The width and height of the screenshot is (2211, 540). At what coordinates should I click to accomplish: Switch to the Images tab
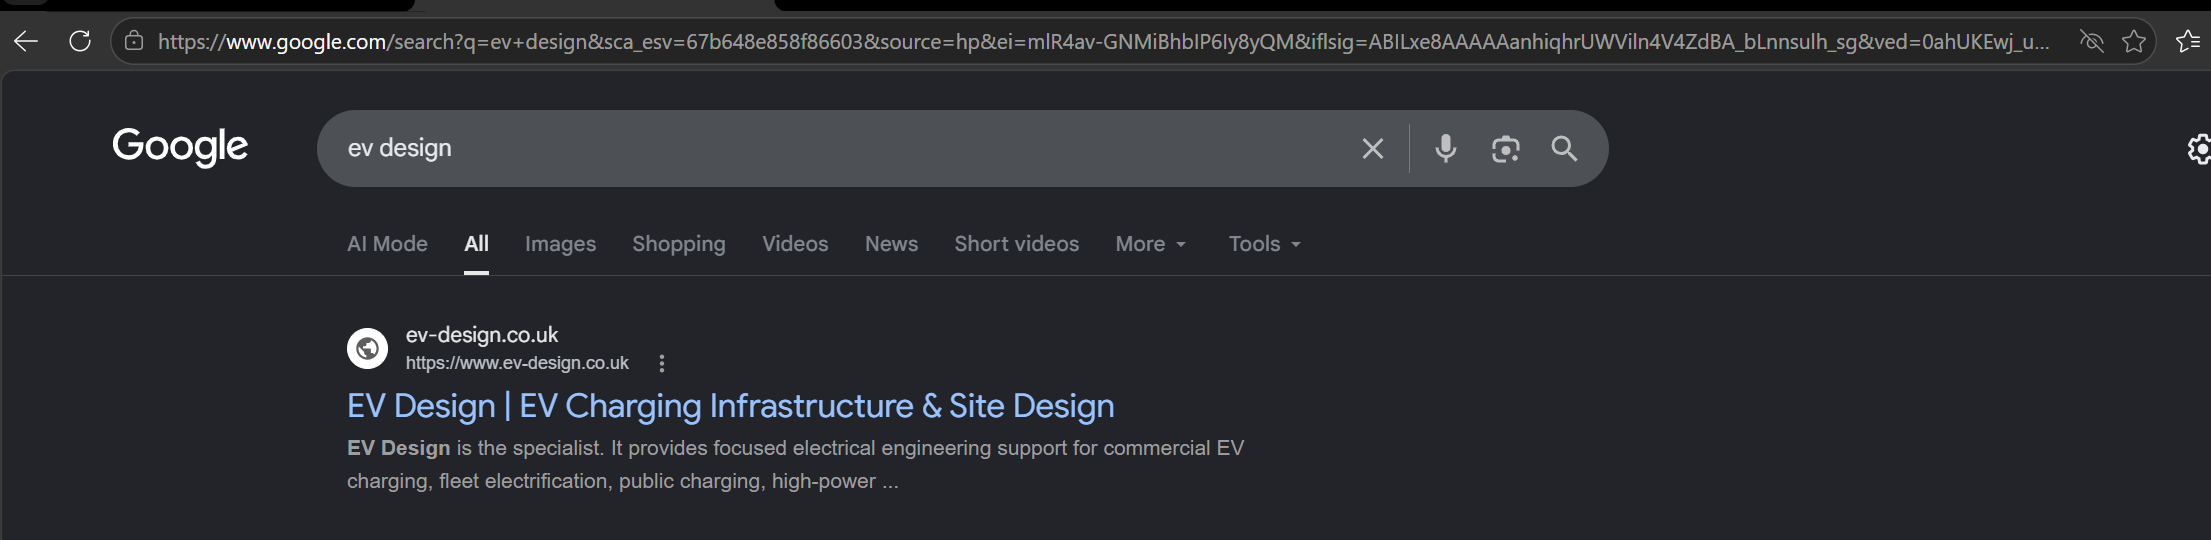pos(560,244)
